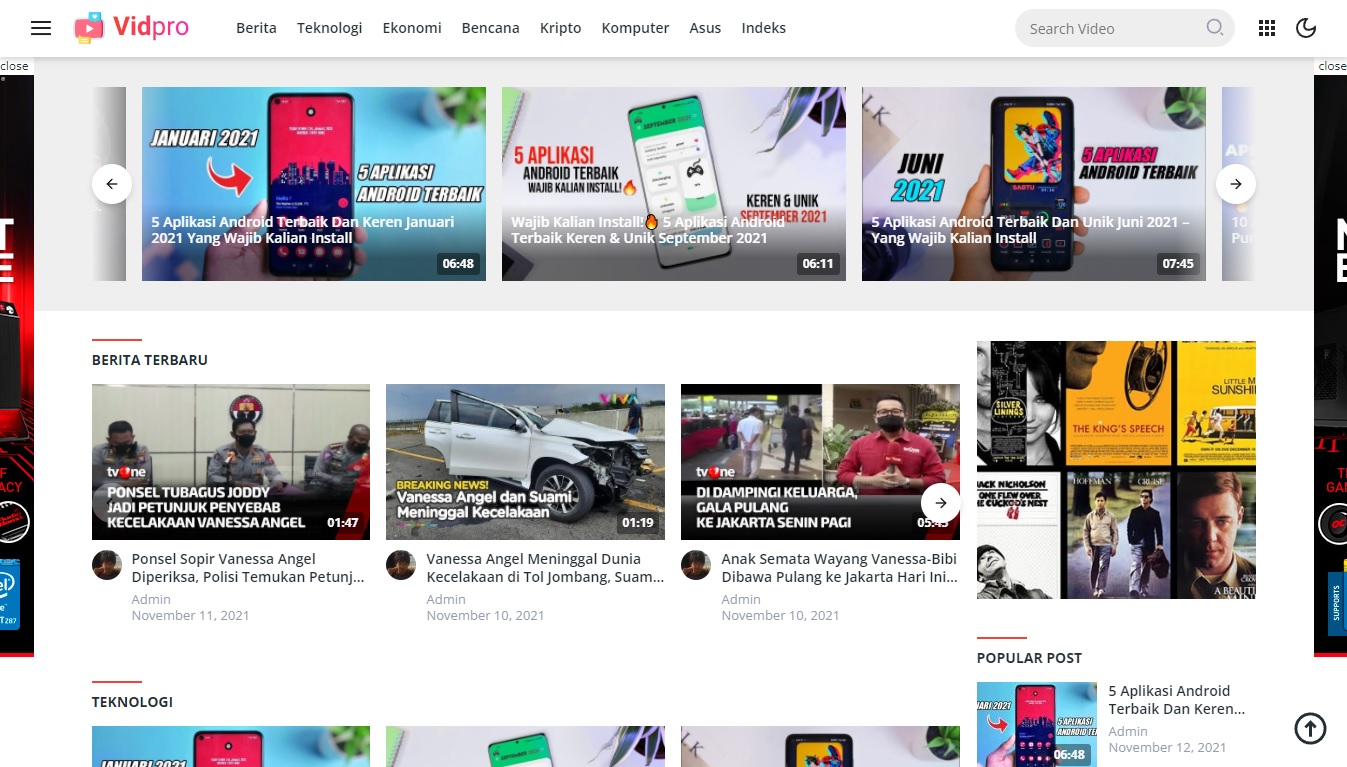This screenshot has height=767, width=1347.
Task: Click the BERITA TERBARU section heading
Action: click(150, 360)
